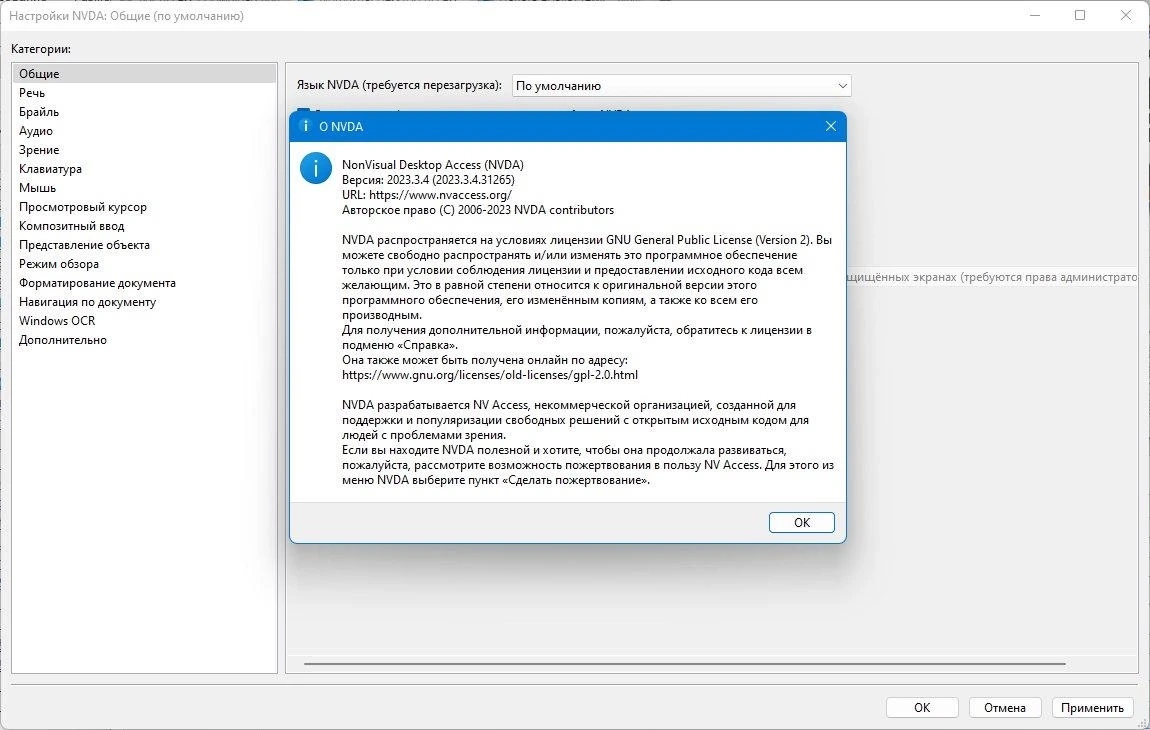Close the О NVDA about dialog
The width and height of the screenshot is (1150, 730).
pos(830,126)
